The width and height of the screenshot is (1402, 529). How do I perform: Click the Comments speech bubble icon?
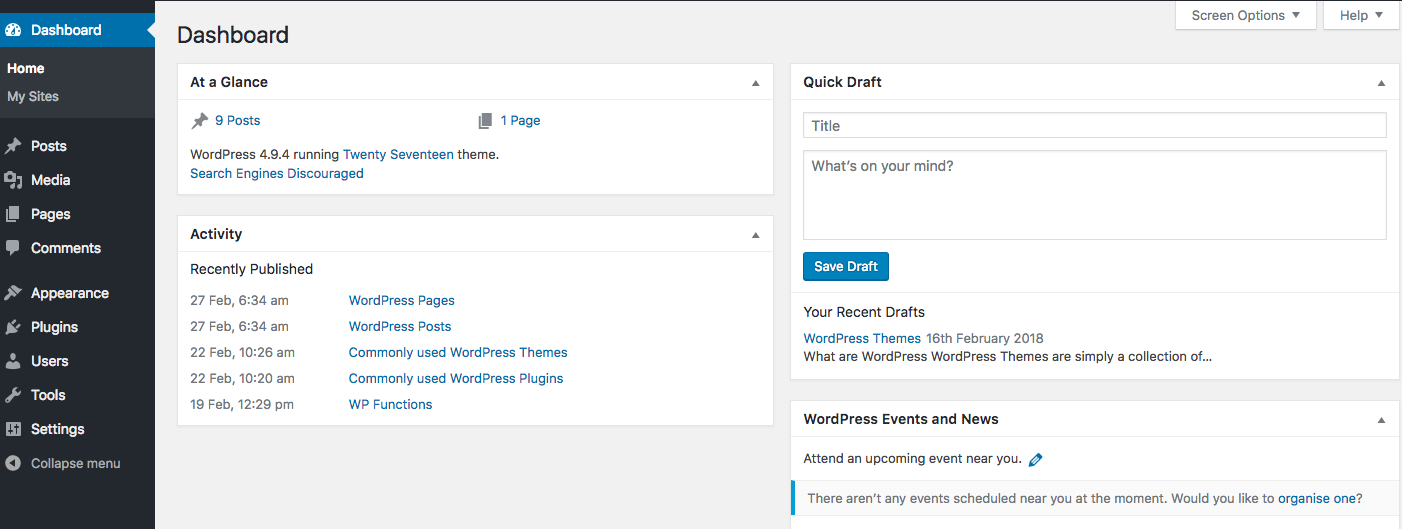13,248
